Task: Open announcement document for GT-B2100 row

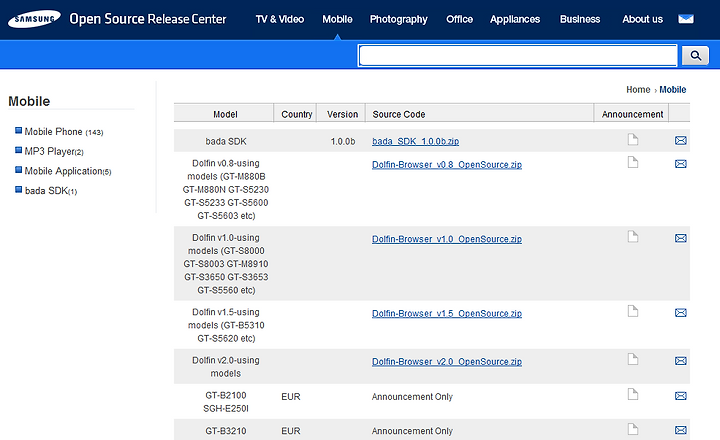Action: point(633,394)
